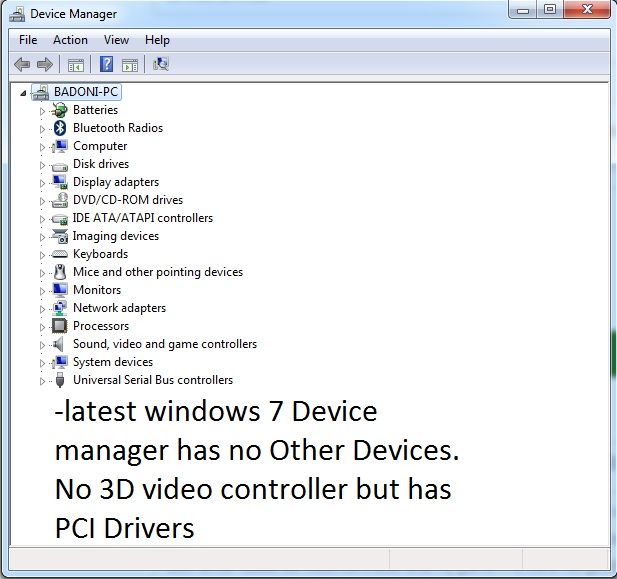Click the Network adapters icon

[x=60, y=308]
